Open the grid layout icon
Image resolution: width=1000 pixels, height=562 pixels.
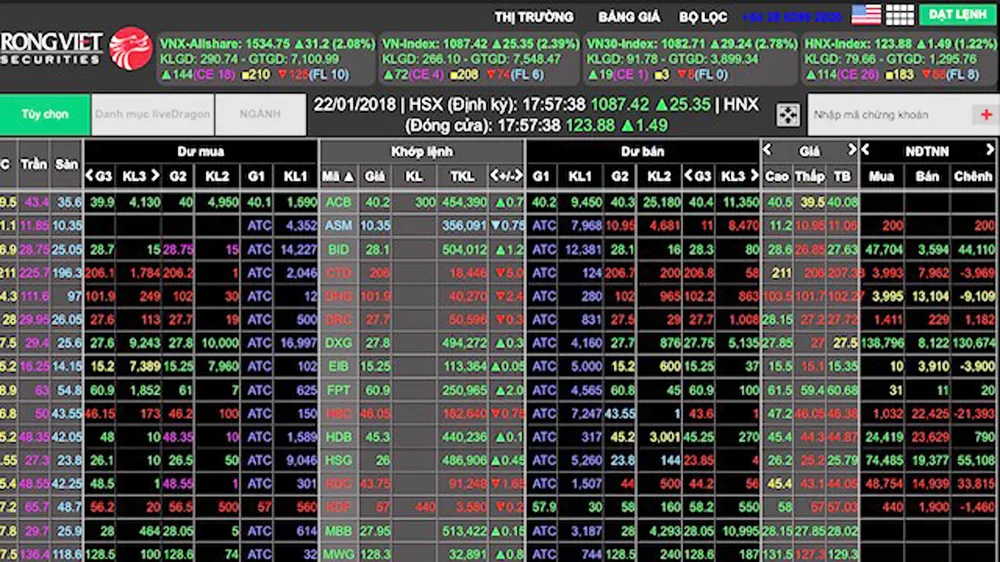(x=900, y=15)
